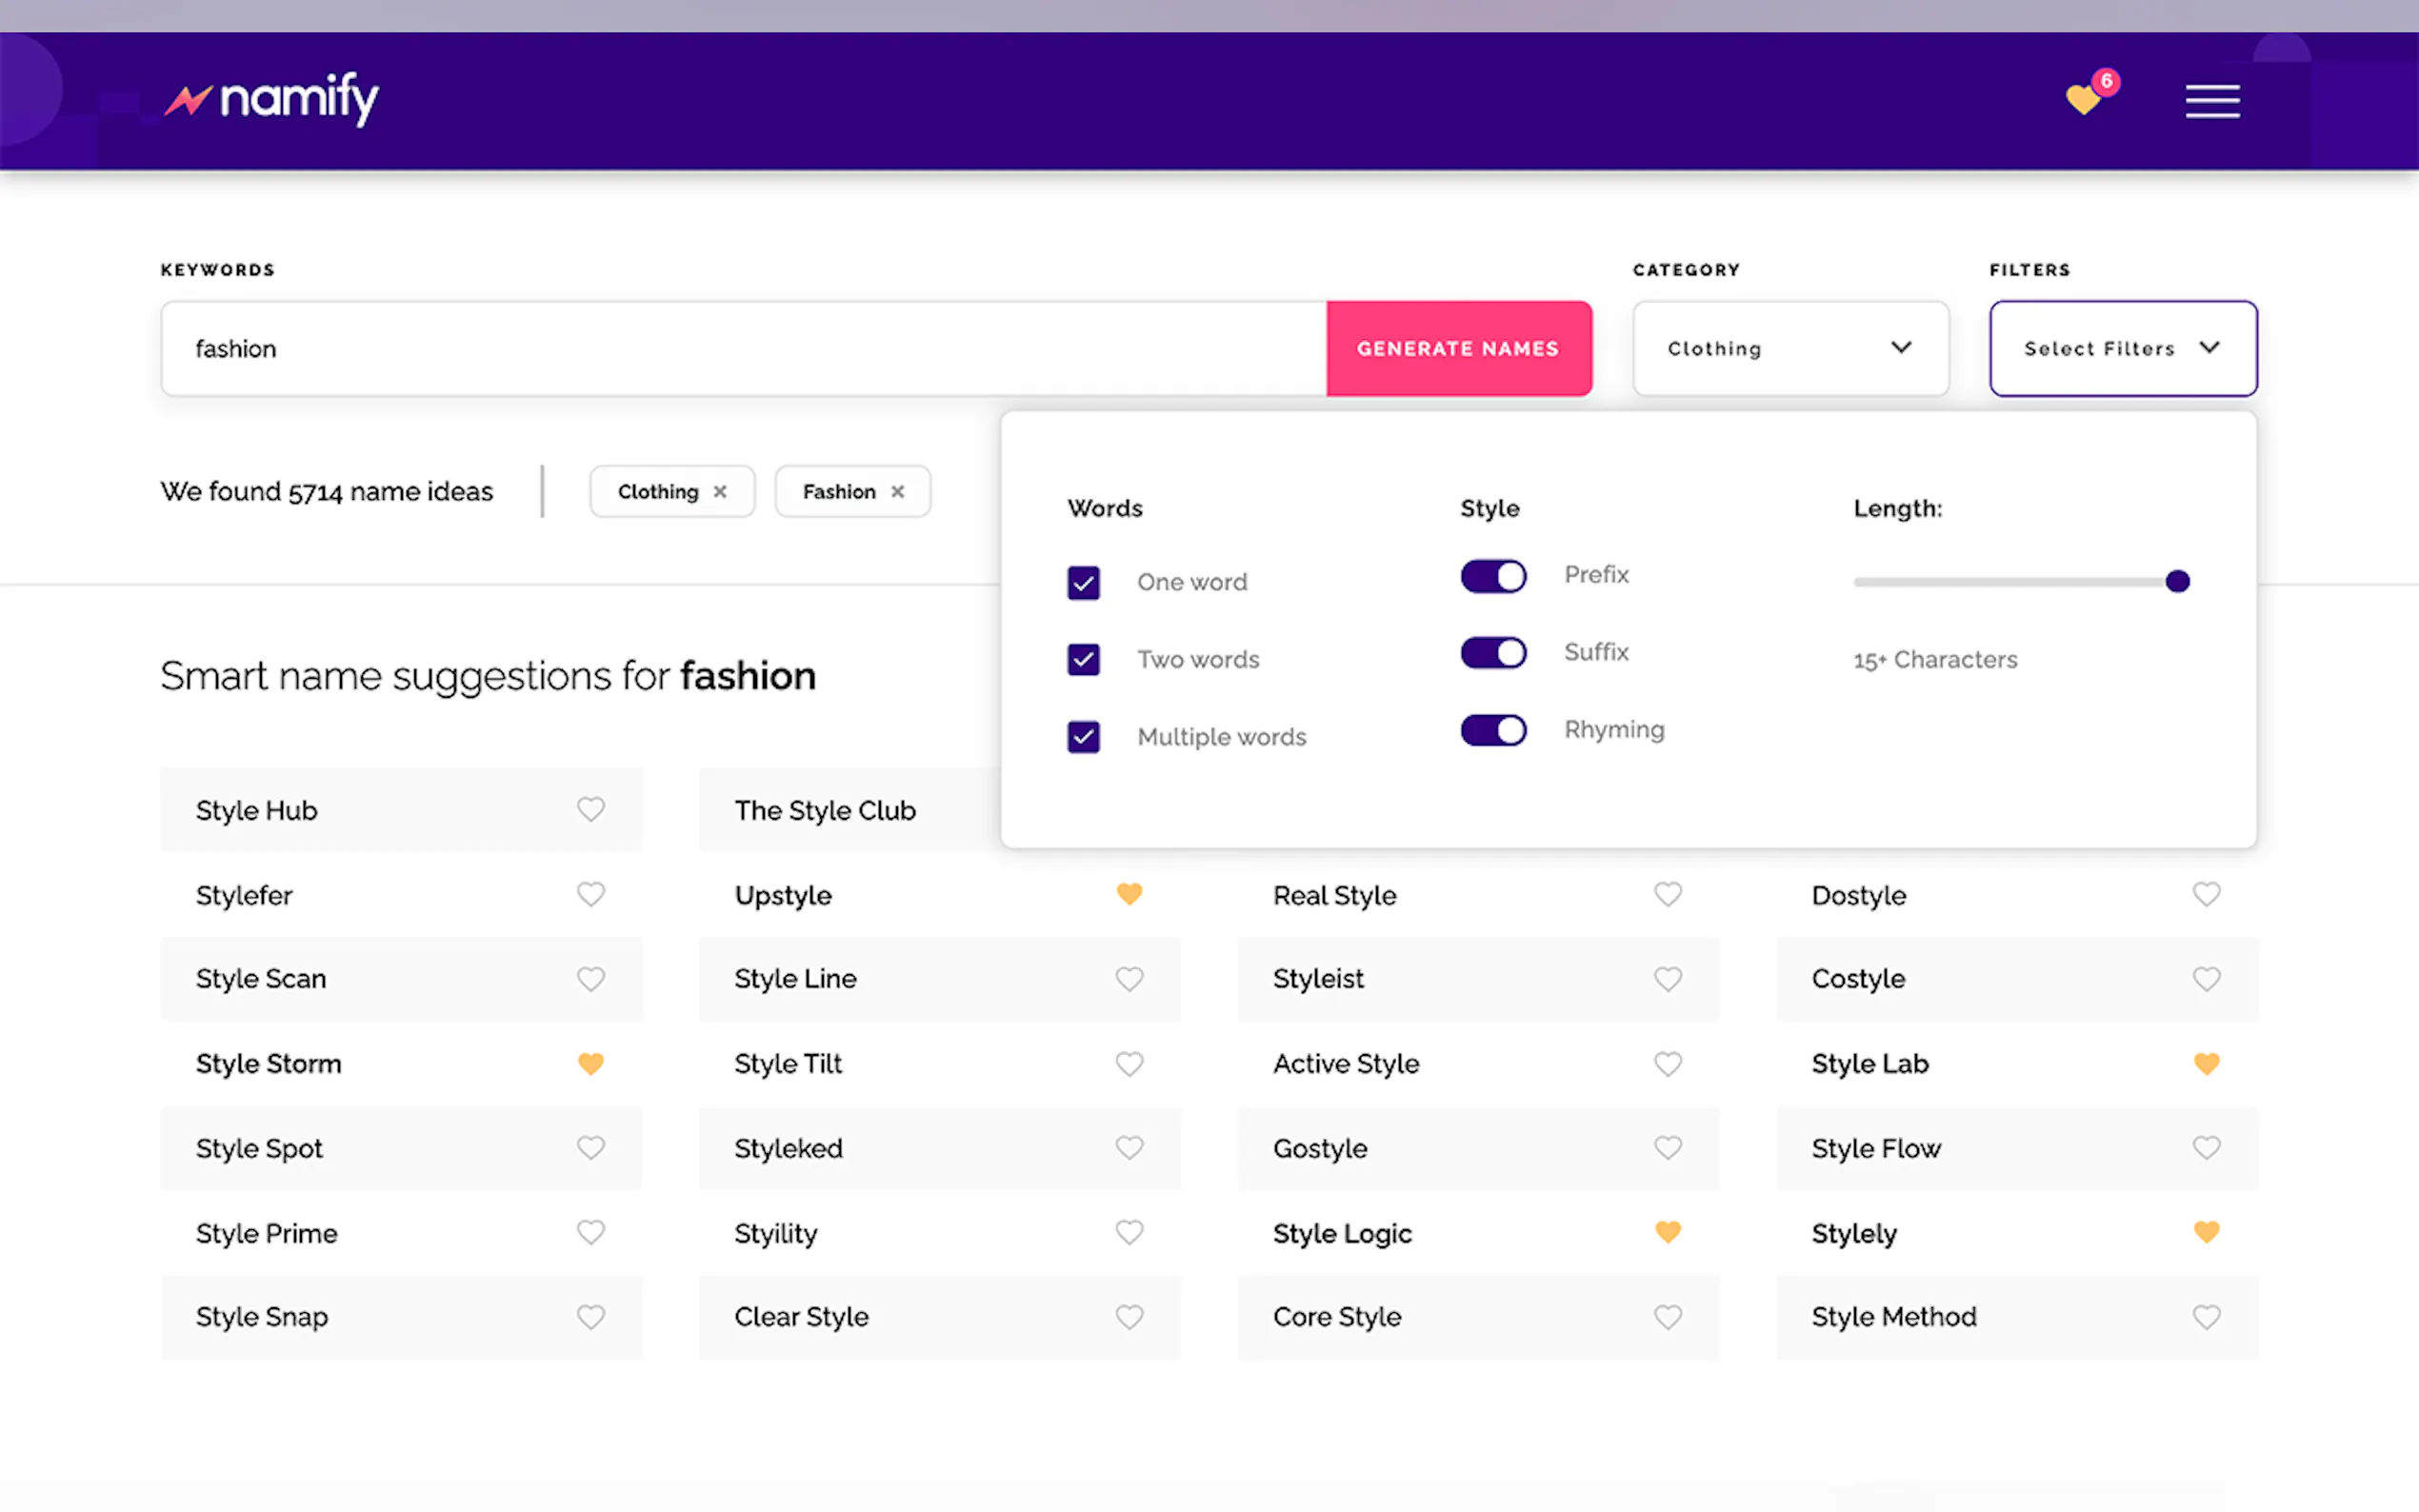Uncheck the One word checkbox

[x=1083, y=582]
